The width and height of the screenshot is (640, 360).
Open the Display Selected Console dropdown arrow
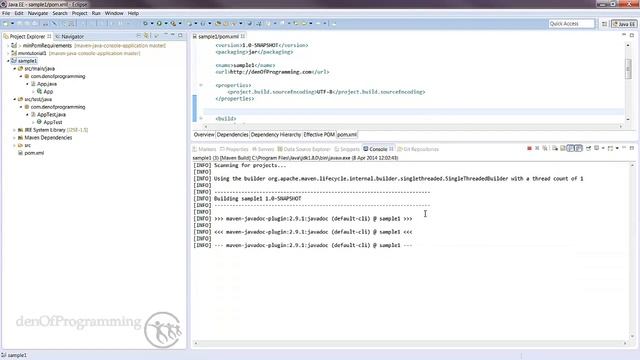(603, 148)
